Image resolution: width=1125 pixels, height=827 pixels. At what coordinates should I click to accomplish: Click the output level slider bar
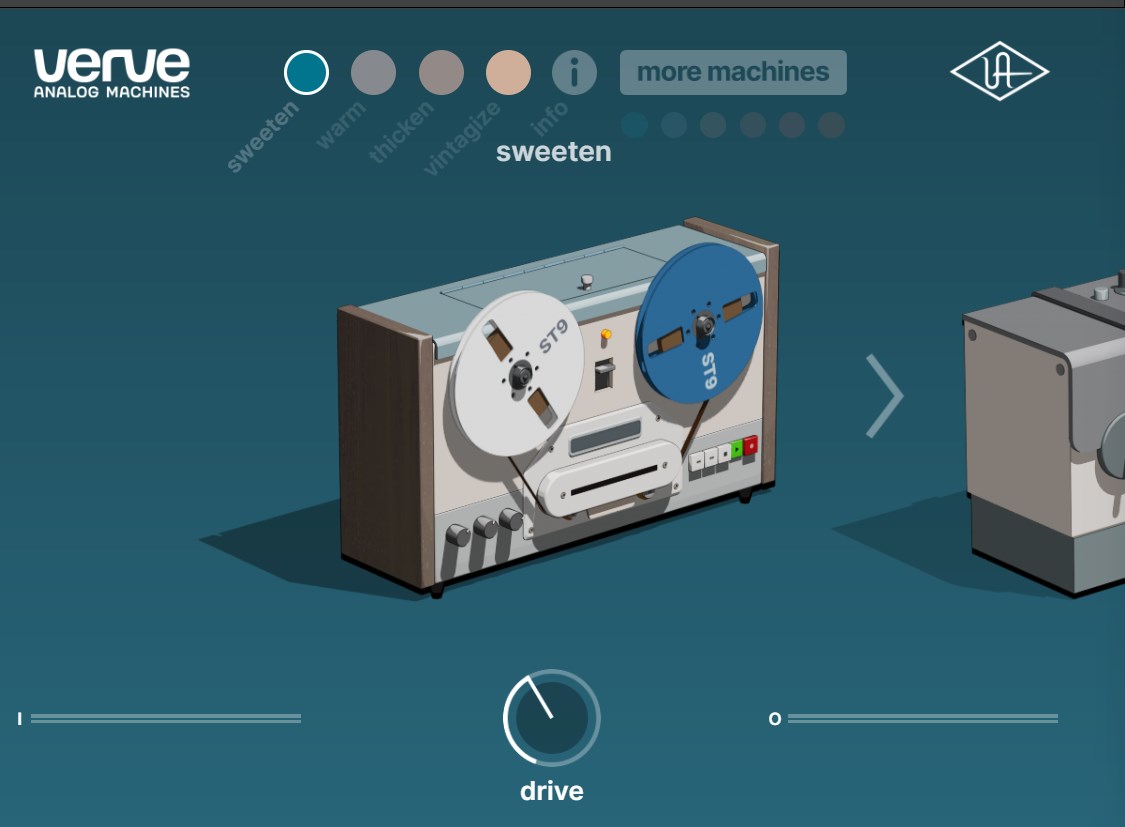coord(923,718)
